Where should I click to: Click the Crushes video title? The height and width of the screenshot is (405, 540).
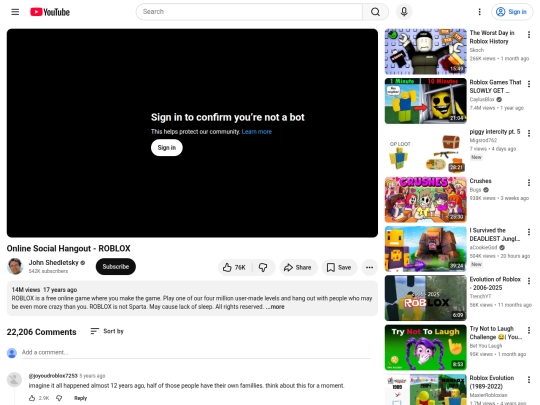pos(480,181)
